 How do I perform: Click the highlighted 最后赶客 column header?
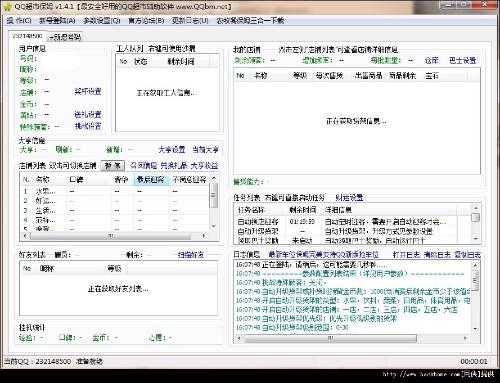(151, 180)
